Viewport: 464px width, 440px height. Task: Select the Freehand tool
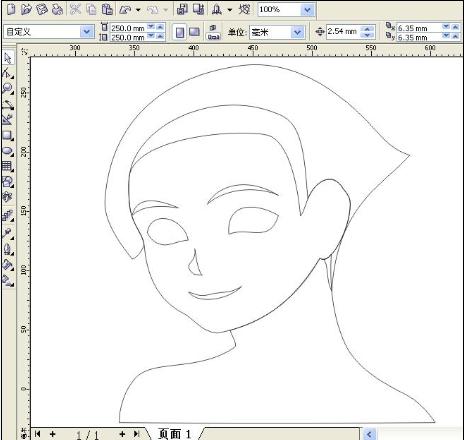click(8, 105)
